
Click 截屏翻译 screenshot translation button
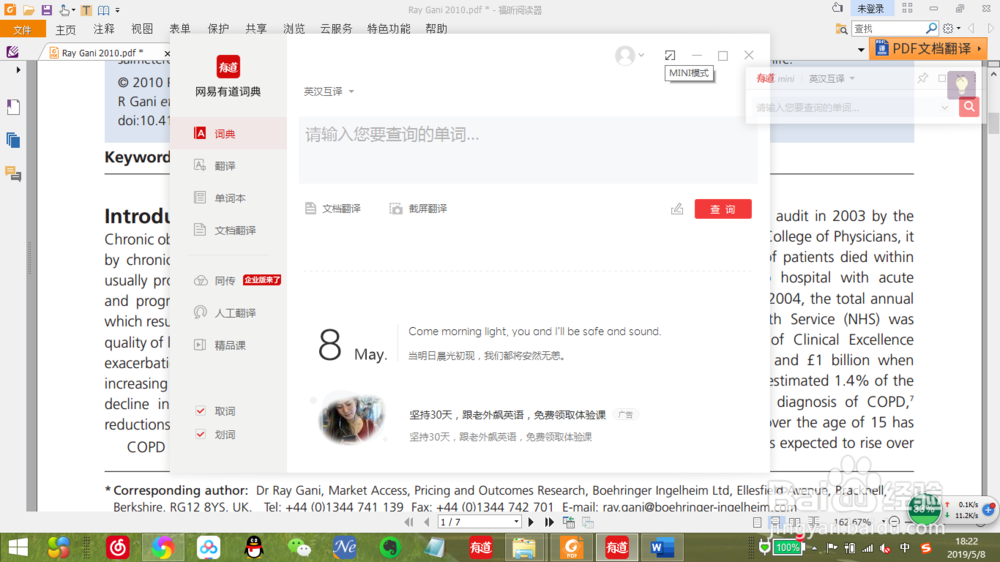click(418, 209)
